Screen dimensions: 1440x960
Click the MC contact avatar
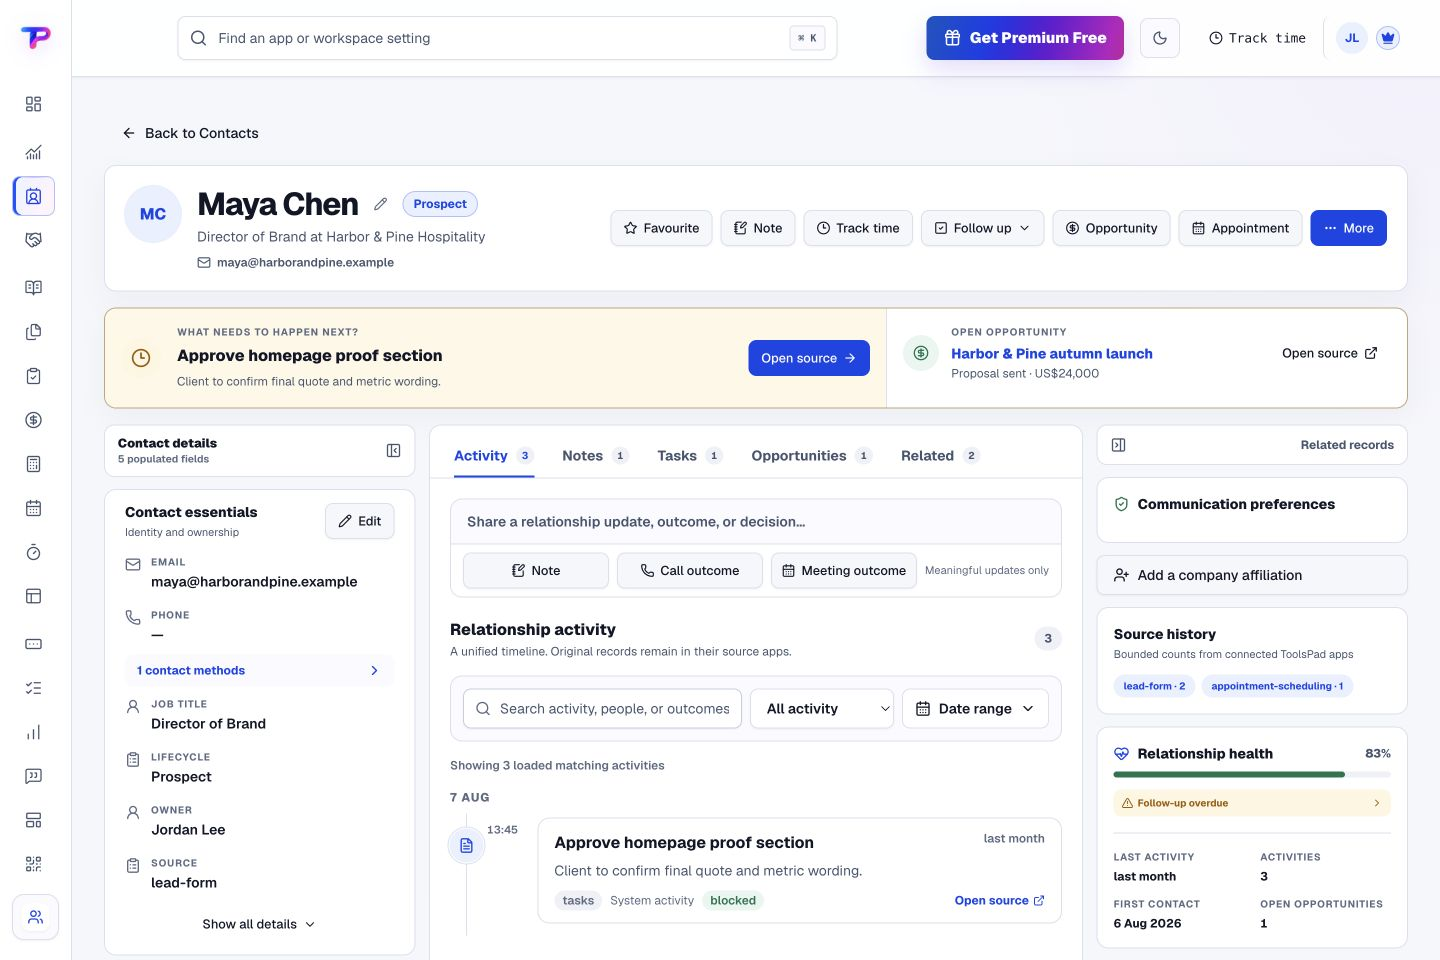(153, 214)
